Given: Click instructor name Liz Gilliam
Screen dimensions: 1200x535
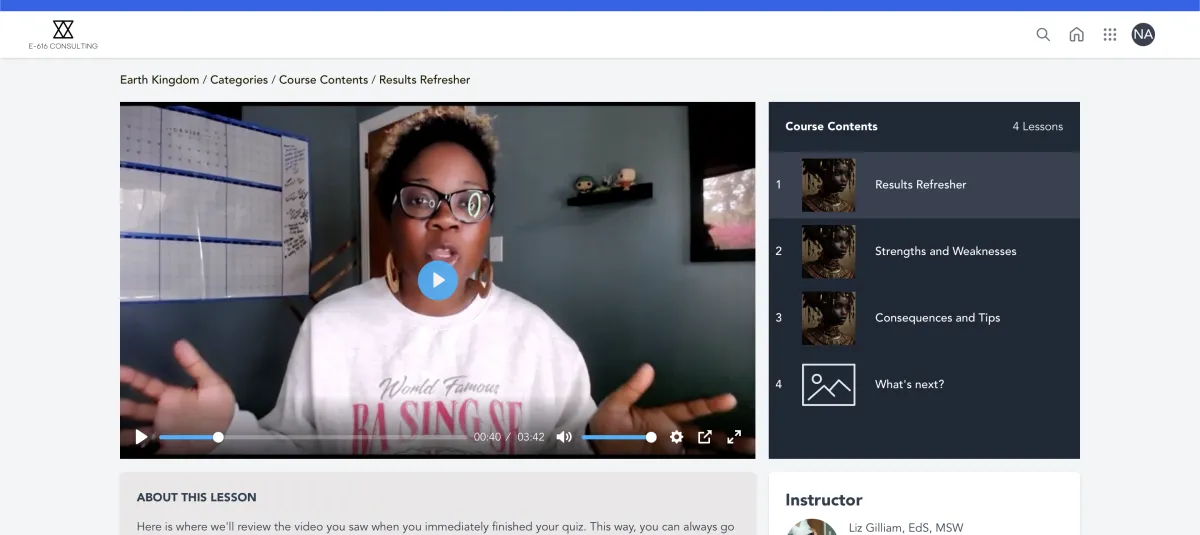Looking at the screenshot, I should pos(906,528).
